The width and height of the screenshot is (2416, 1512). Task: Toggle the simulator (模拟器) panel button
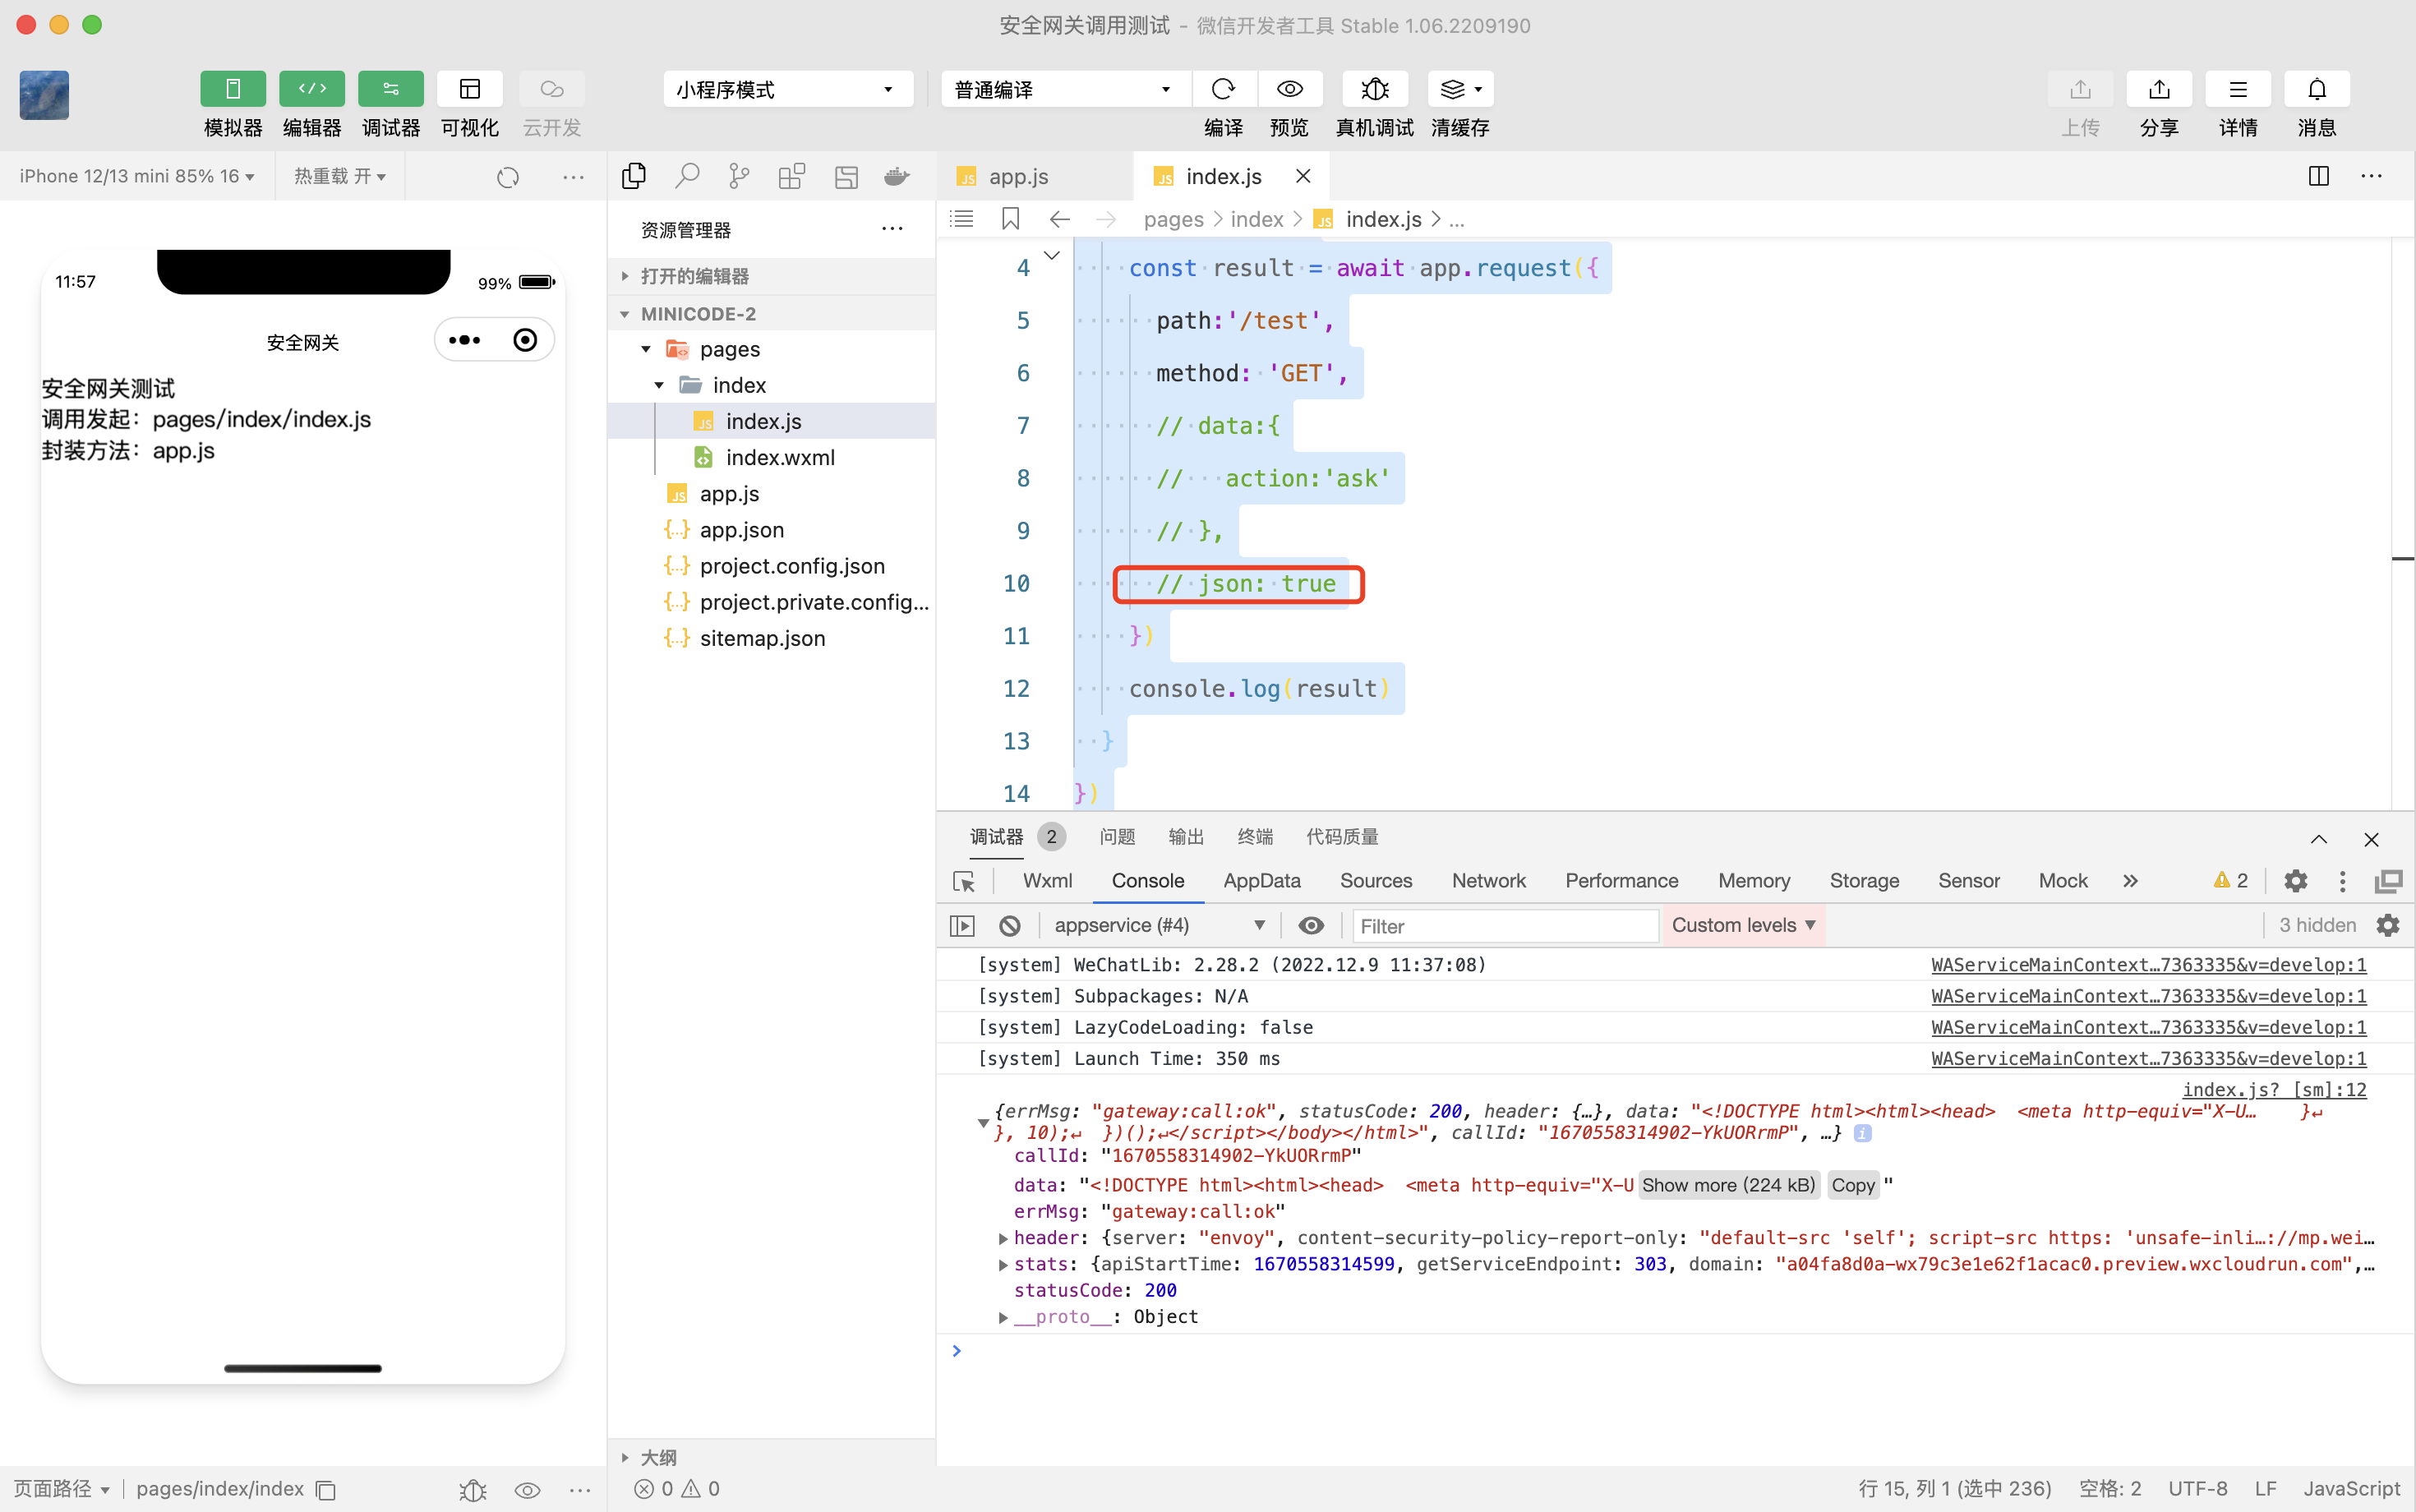[x=232, y=89]
